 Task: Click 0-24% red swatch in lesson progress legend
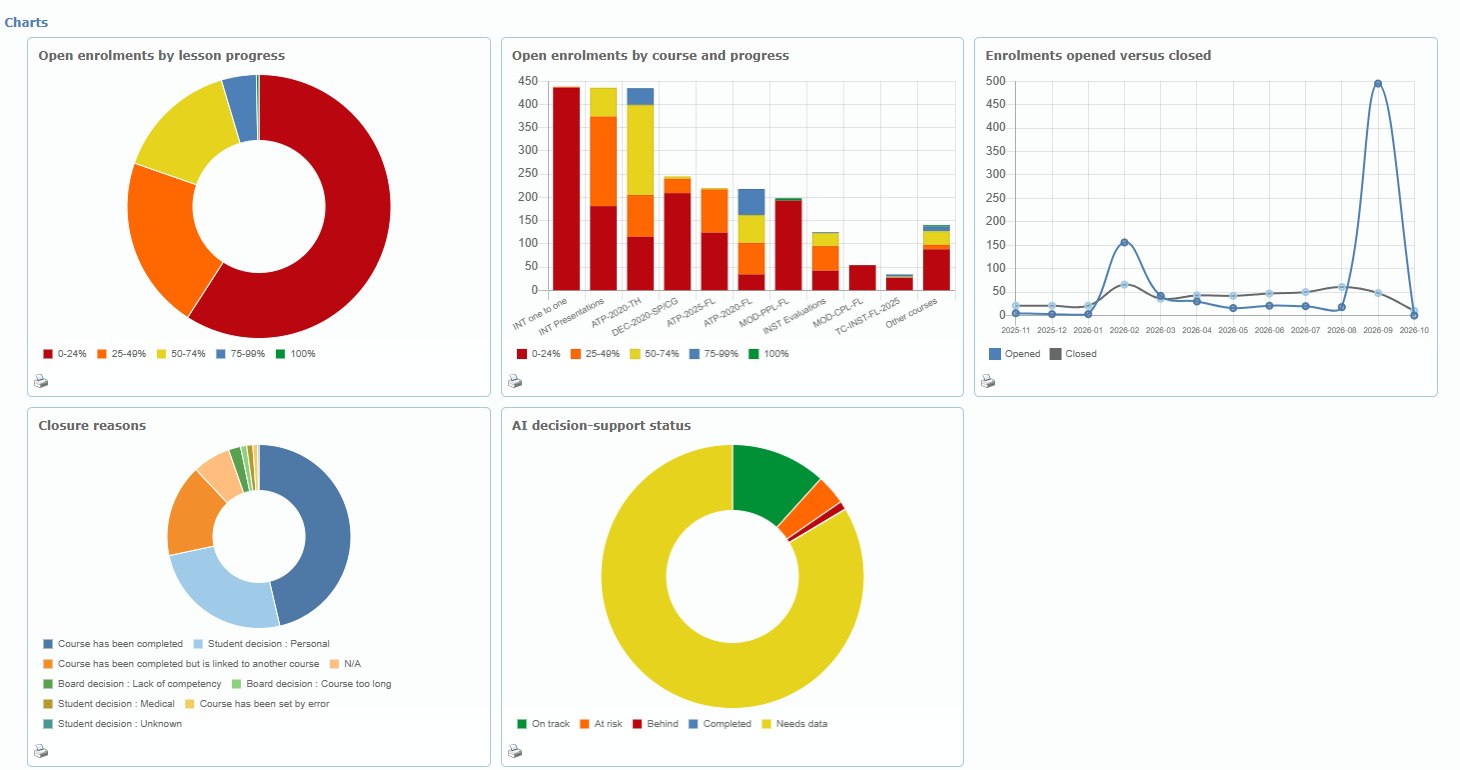[47, 354]
